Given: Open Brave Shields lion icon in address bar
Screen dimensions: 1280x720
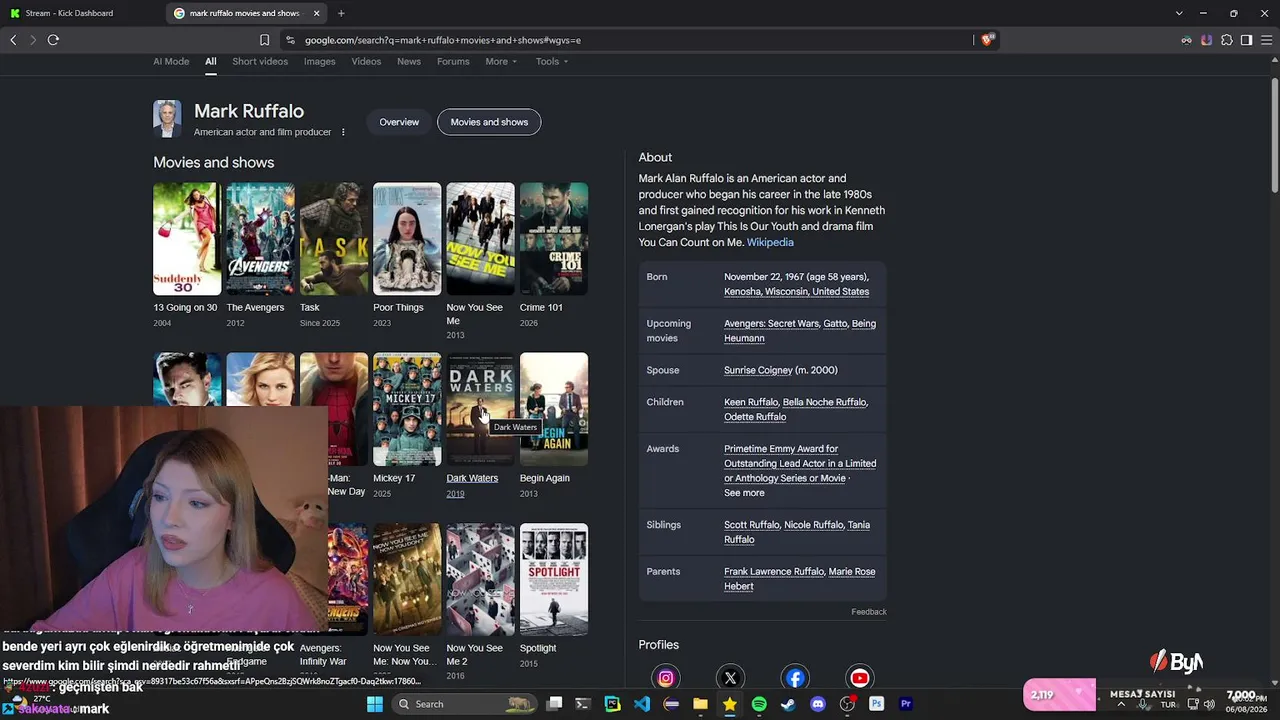Looking at the screenshot, I should click(x=987, y=40).
